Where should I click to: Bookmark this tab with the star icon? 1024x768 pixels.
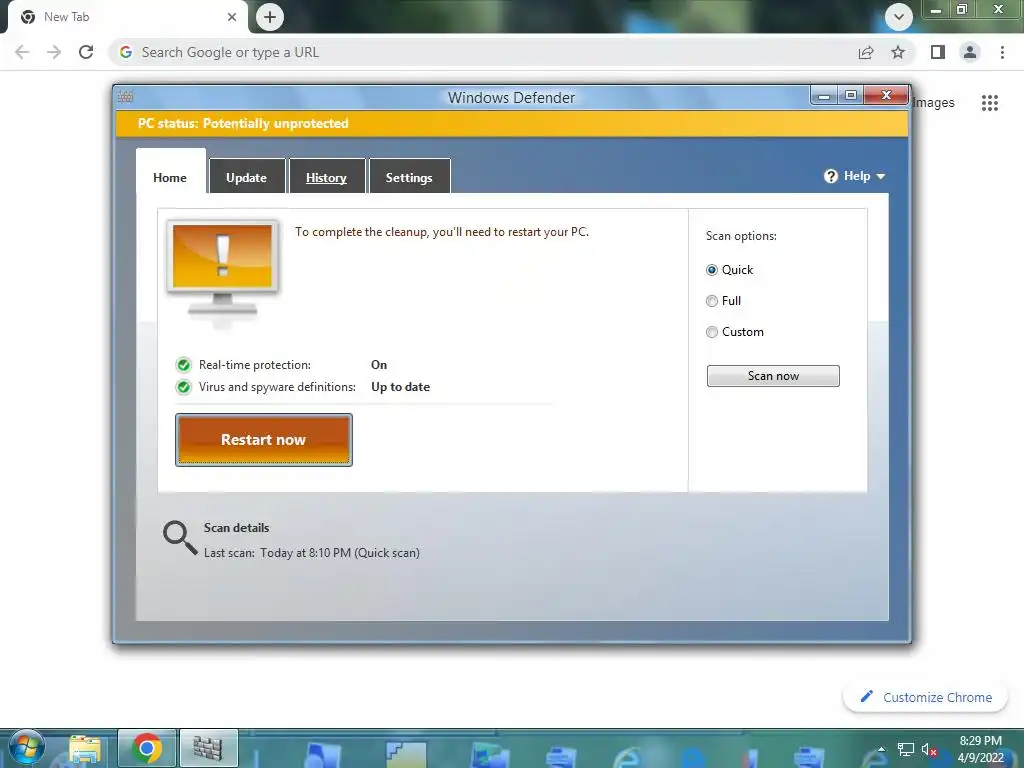pyautogui.click(x=898, y=52)
